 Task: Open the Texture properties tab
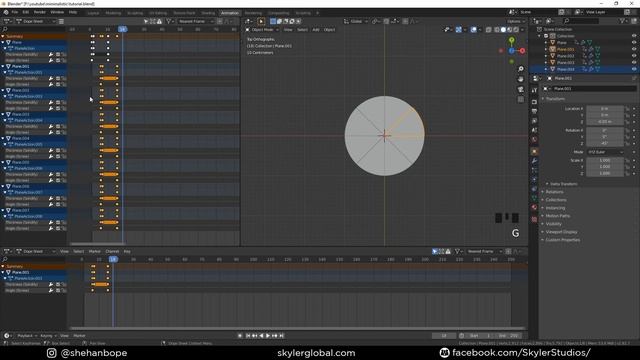click(x=534, y=219)
